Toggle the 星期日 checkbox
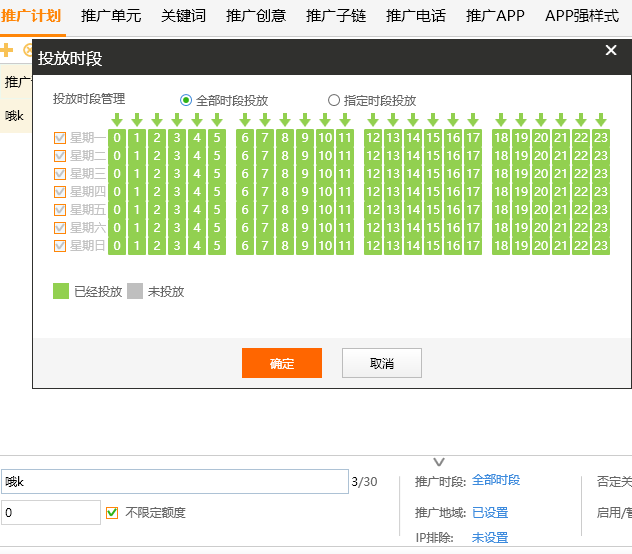Viewport: 632px width, 554px height. pos(60,246)
